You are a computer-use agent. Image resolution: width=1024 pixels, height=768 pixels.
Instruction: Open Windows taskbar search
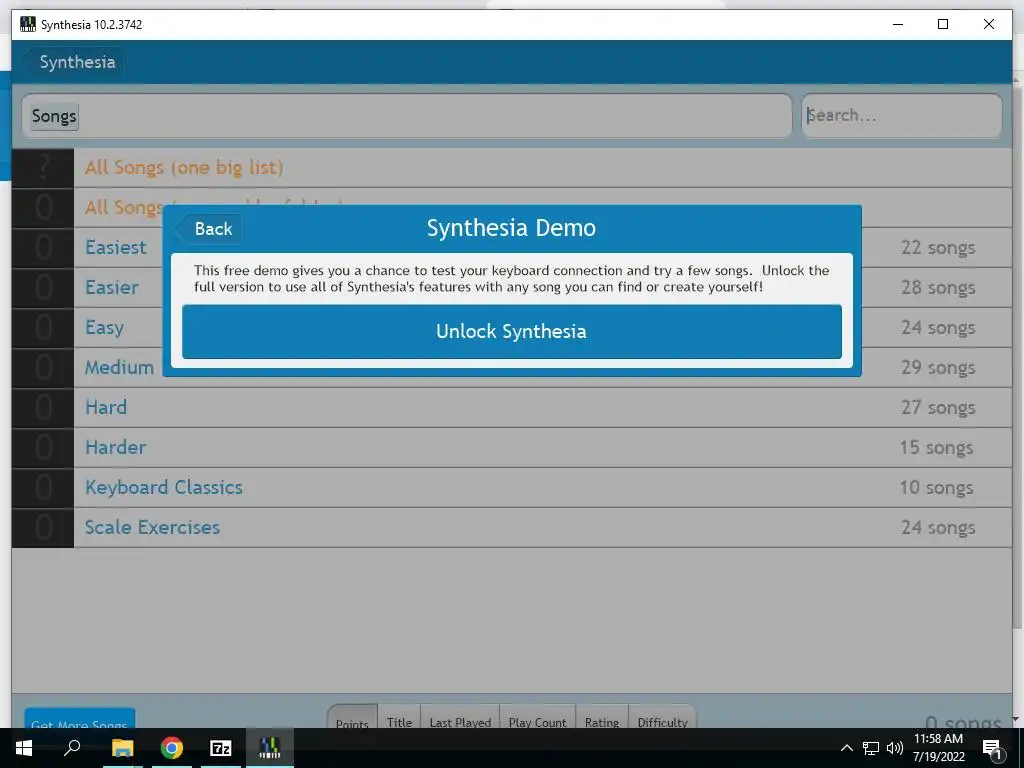click(72, 748)
